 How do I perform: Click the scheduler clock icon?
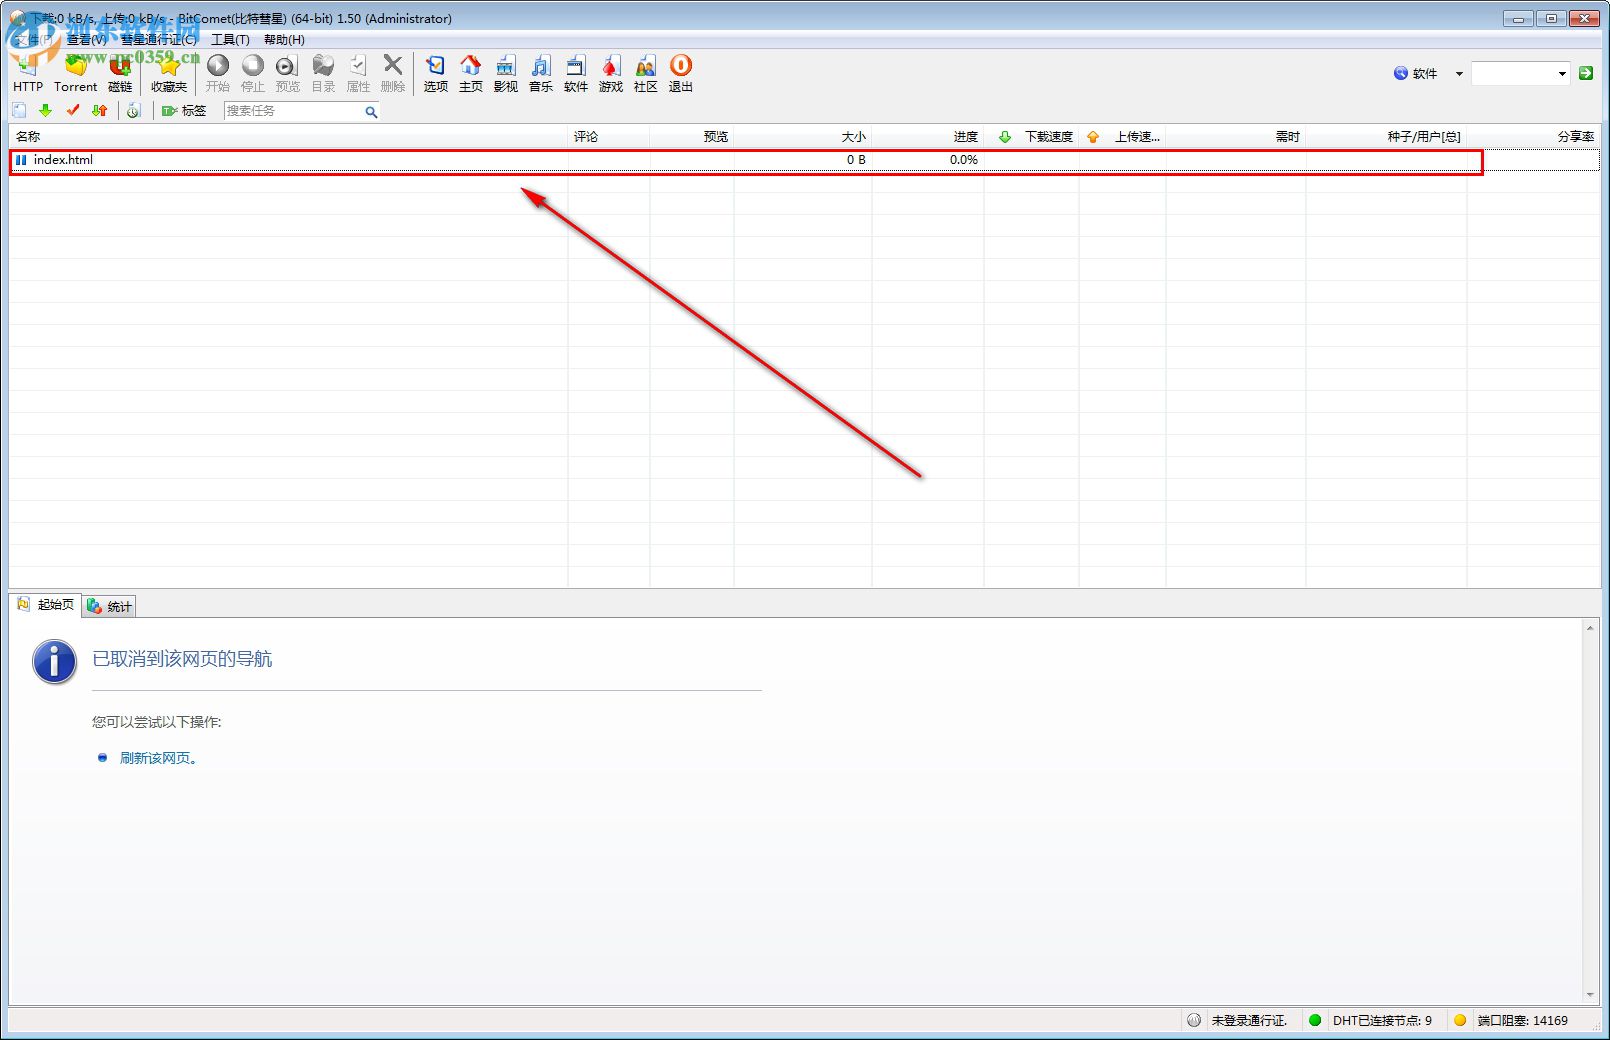[133, 111]
